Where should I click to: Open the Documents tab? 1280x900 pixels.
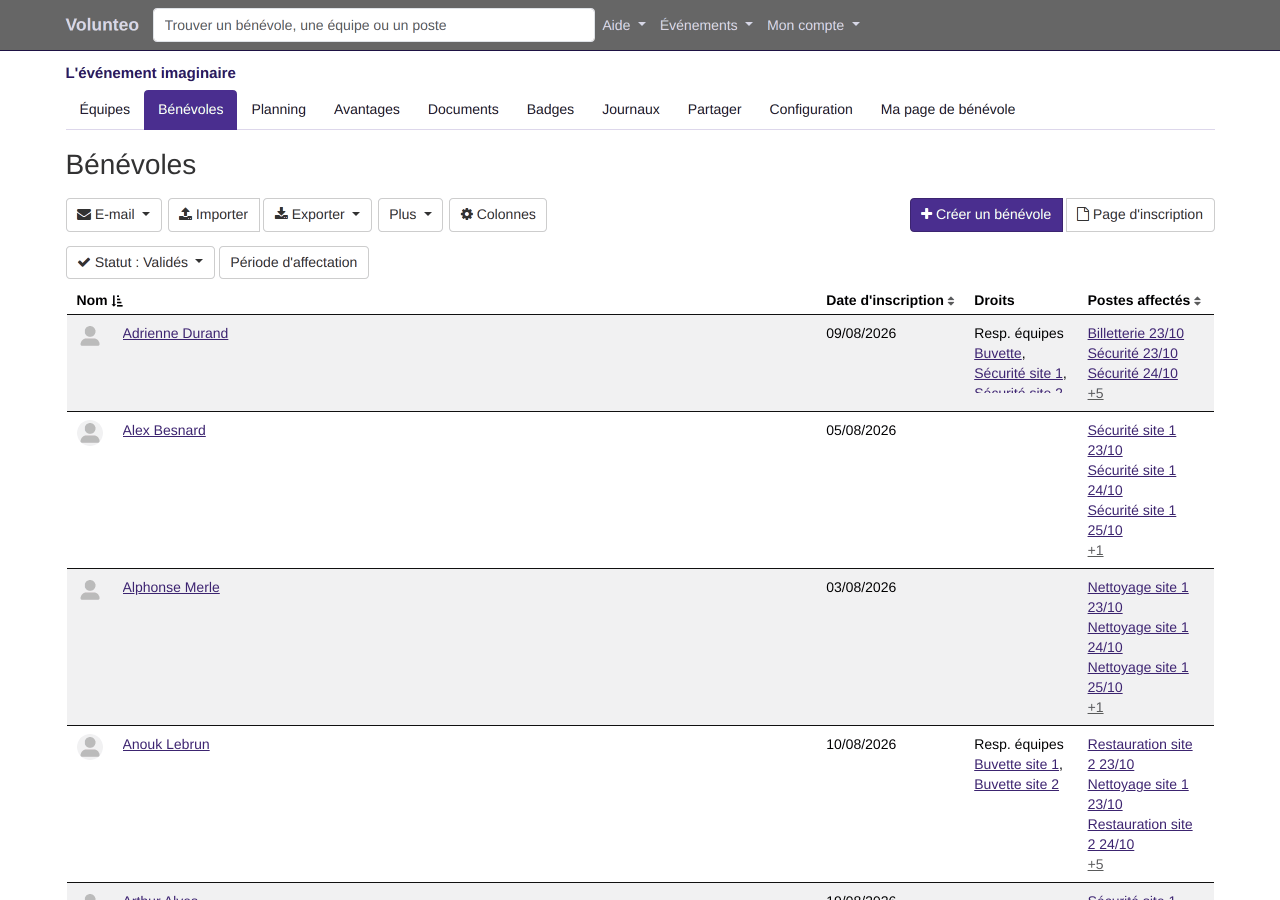[463, 110]
